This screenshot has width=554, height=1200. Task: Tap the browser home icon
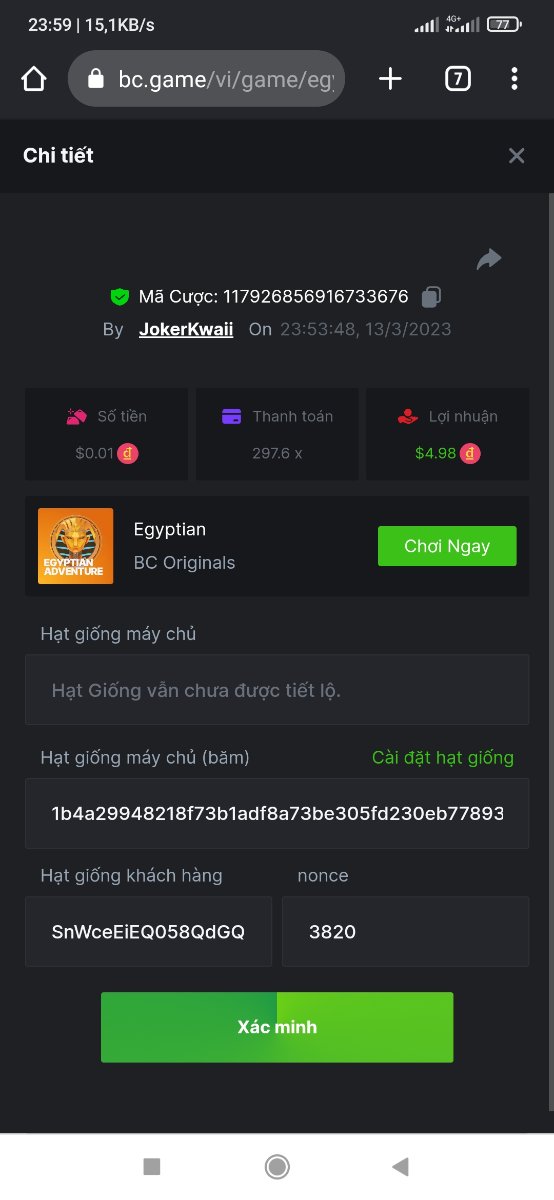pyautogui.click(x=34, y=79)
